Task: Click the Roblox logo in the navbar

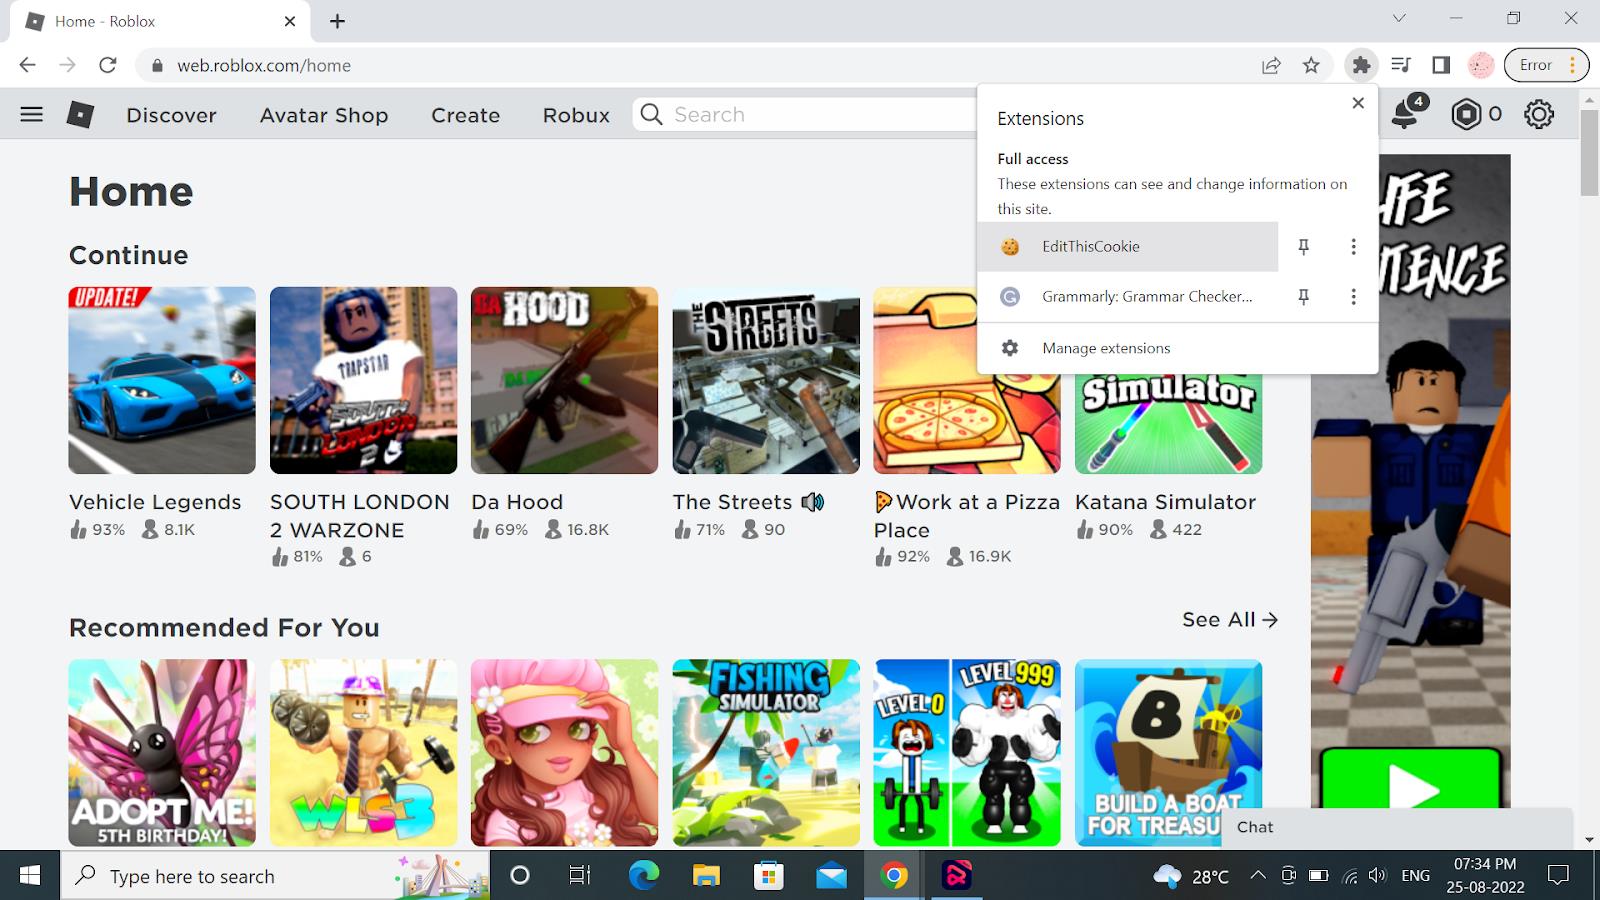Action: [x=80, y=114]
